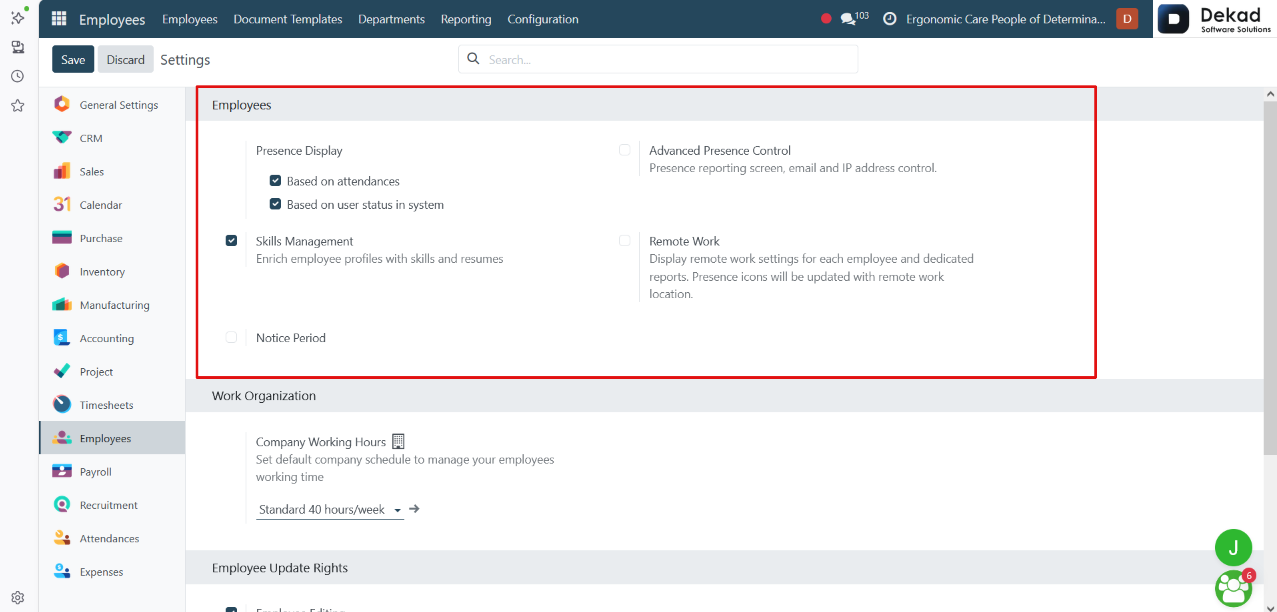Screen dimensions: 1277x612
Task: Open the Timesheets settings icon
Action: tap(62, 405)
